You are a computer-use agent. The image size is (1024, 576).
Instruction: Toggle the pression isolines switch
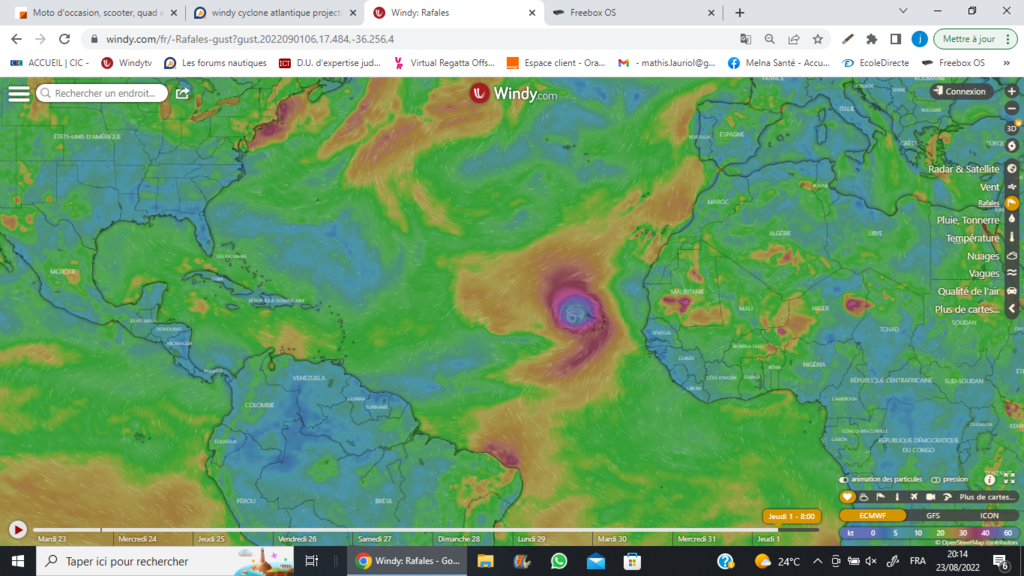935,480
